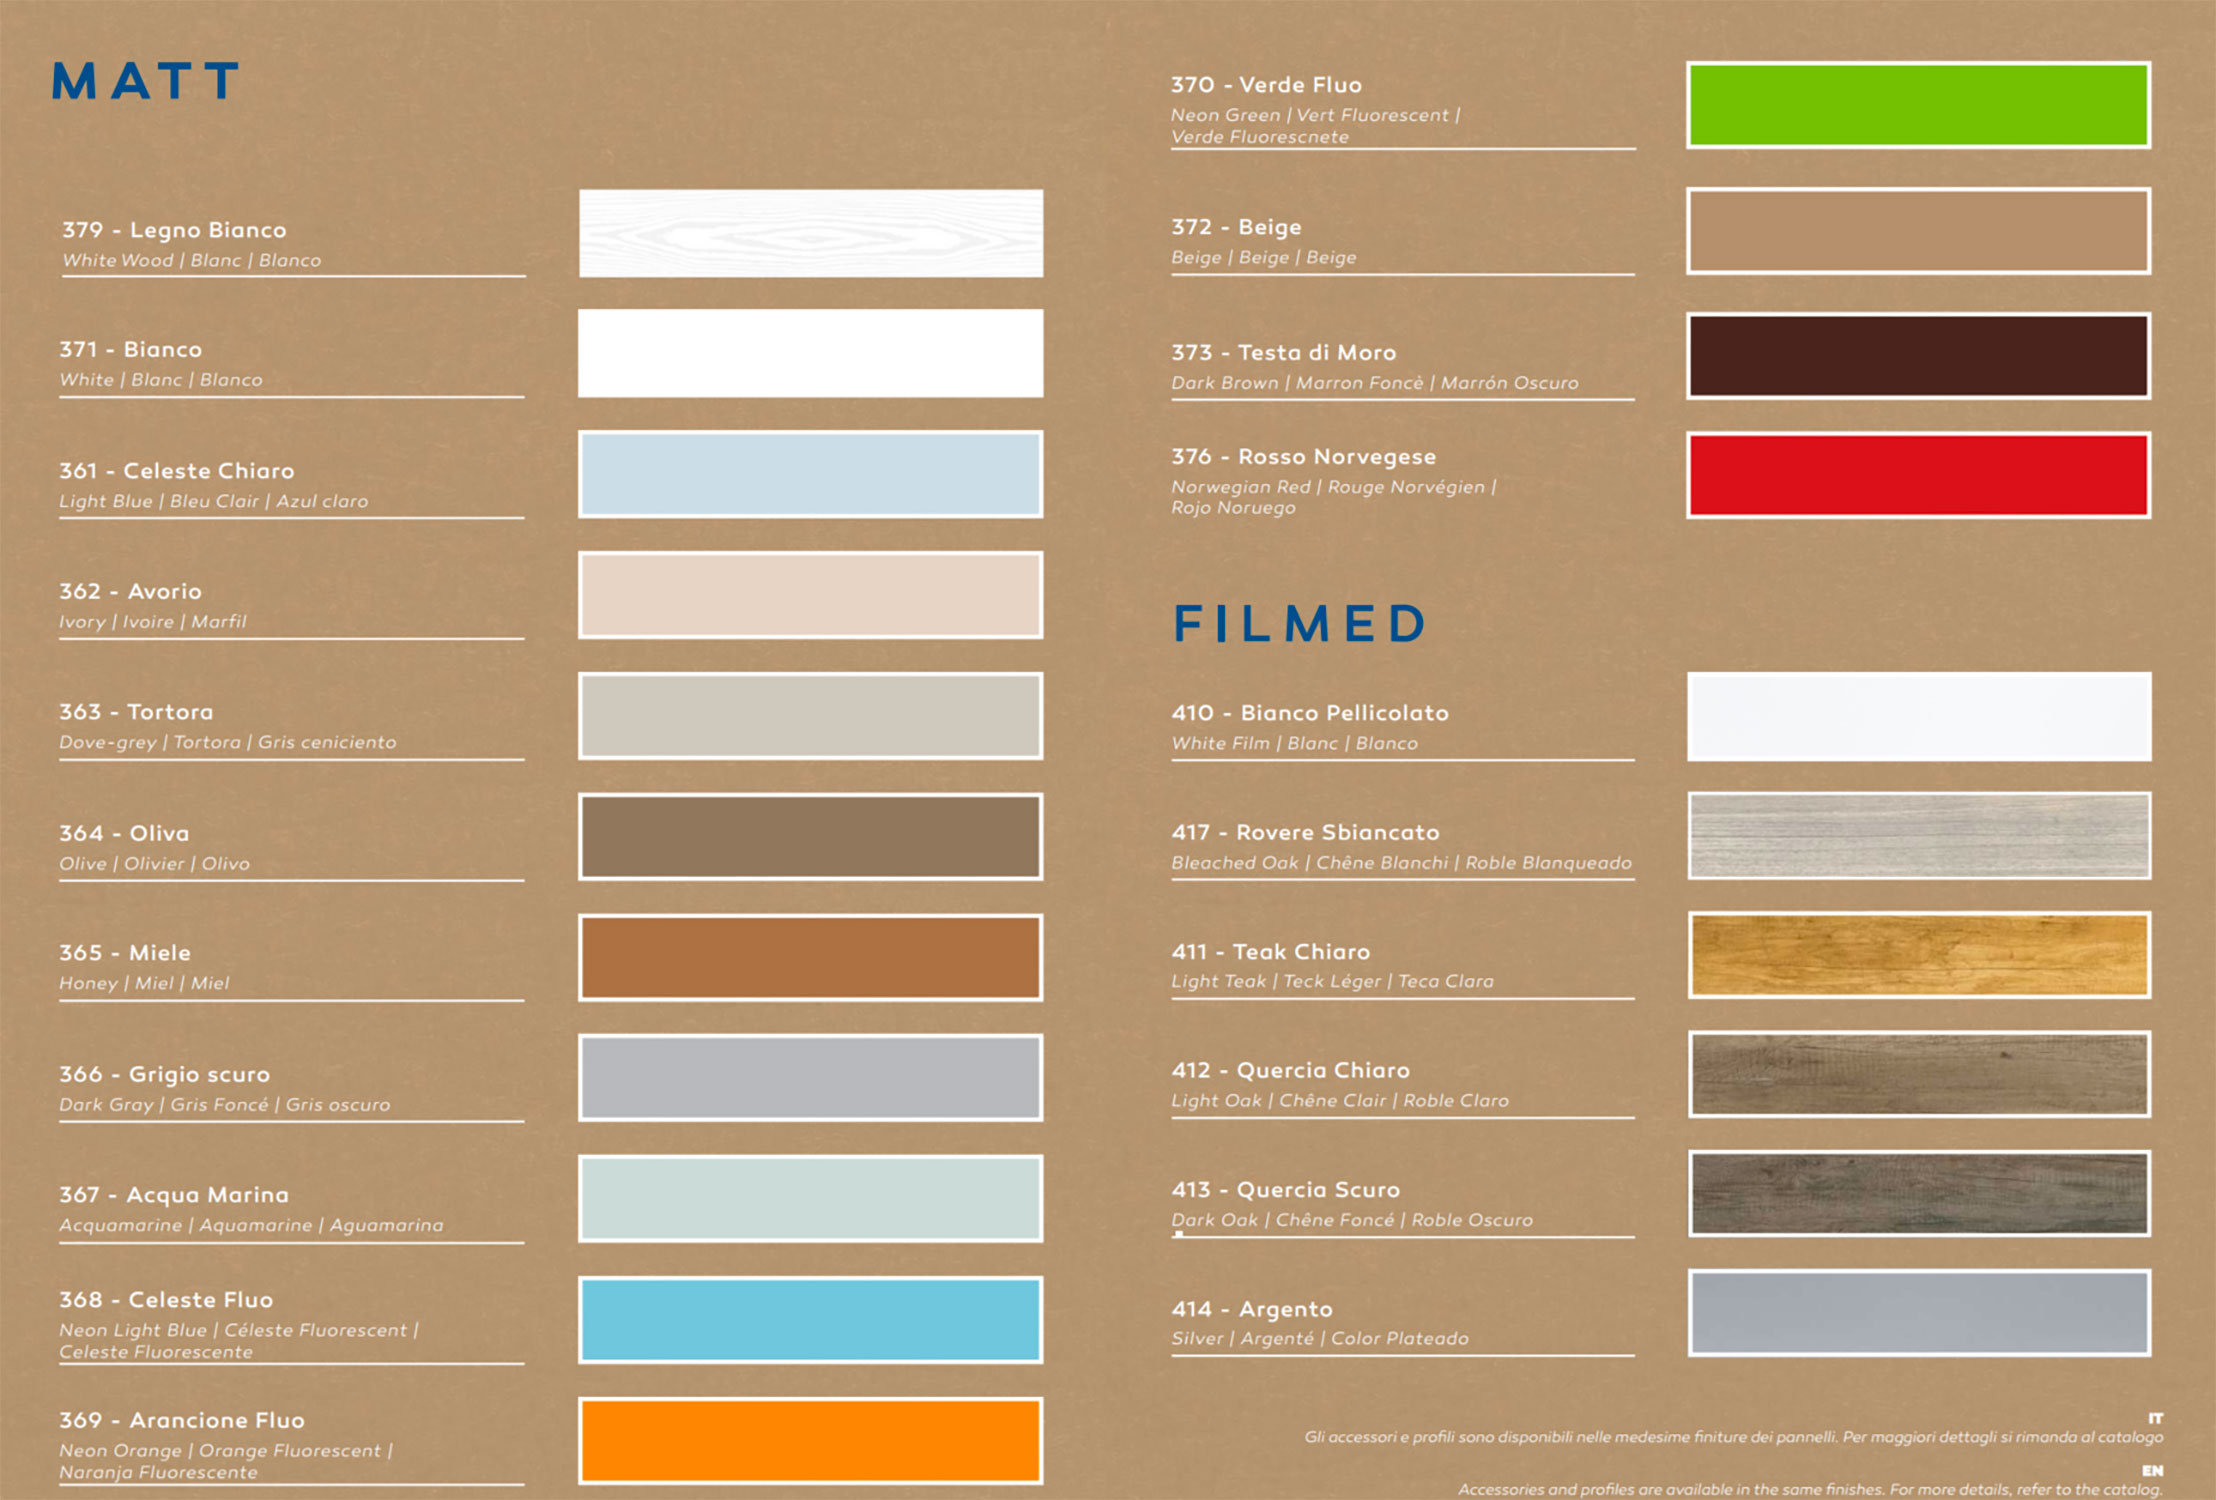Select the '367 - Acqua Marina' label
Viewport: 2216px width, 1500px height.
click(174, 1195)
